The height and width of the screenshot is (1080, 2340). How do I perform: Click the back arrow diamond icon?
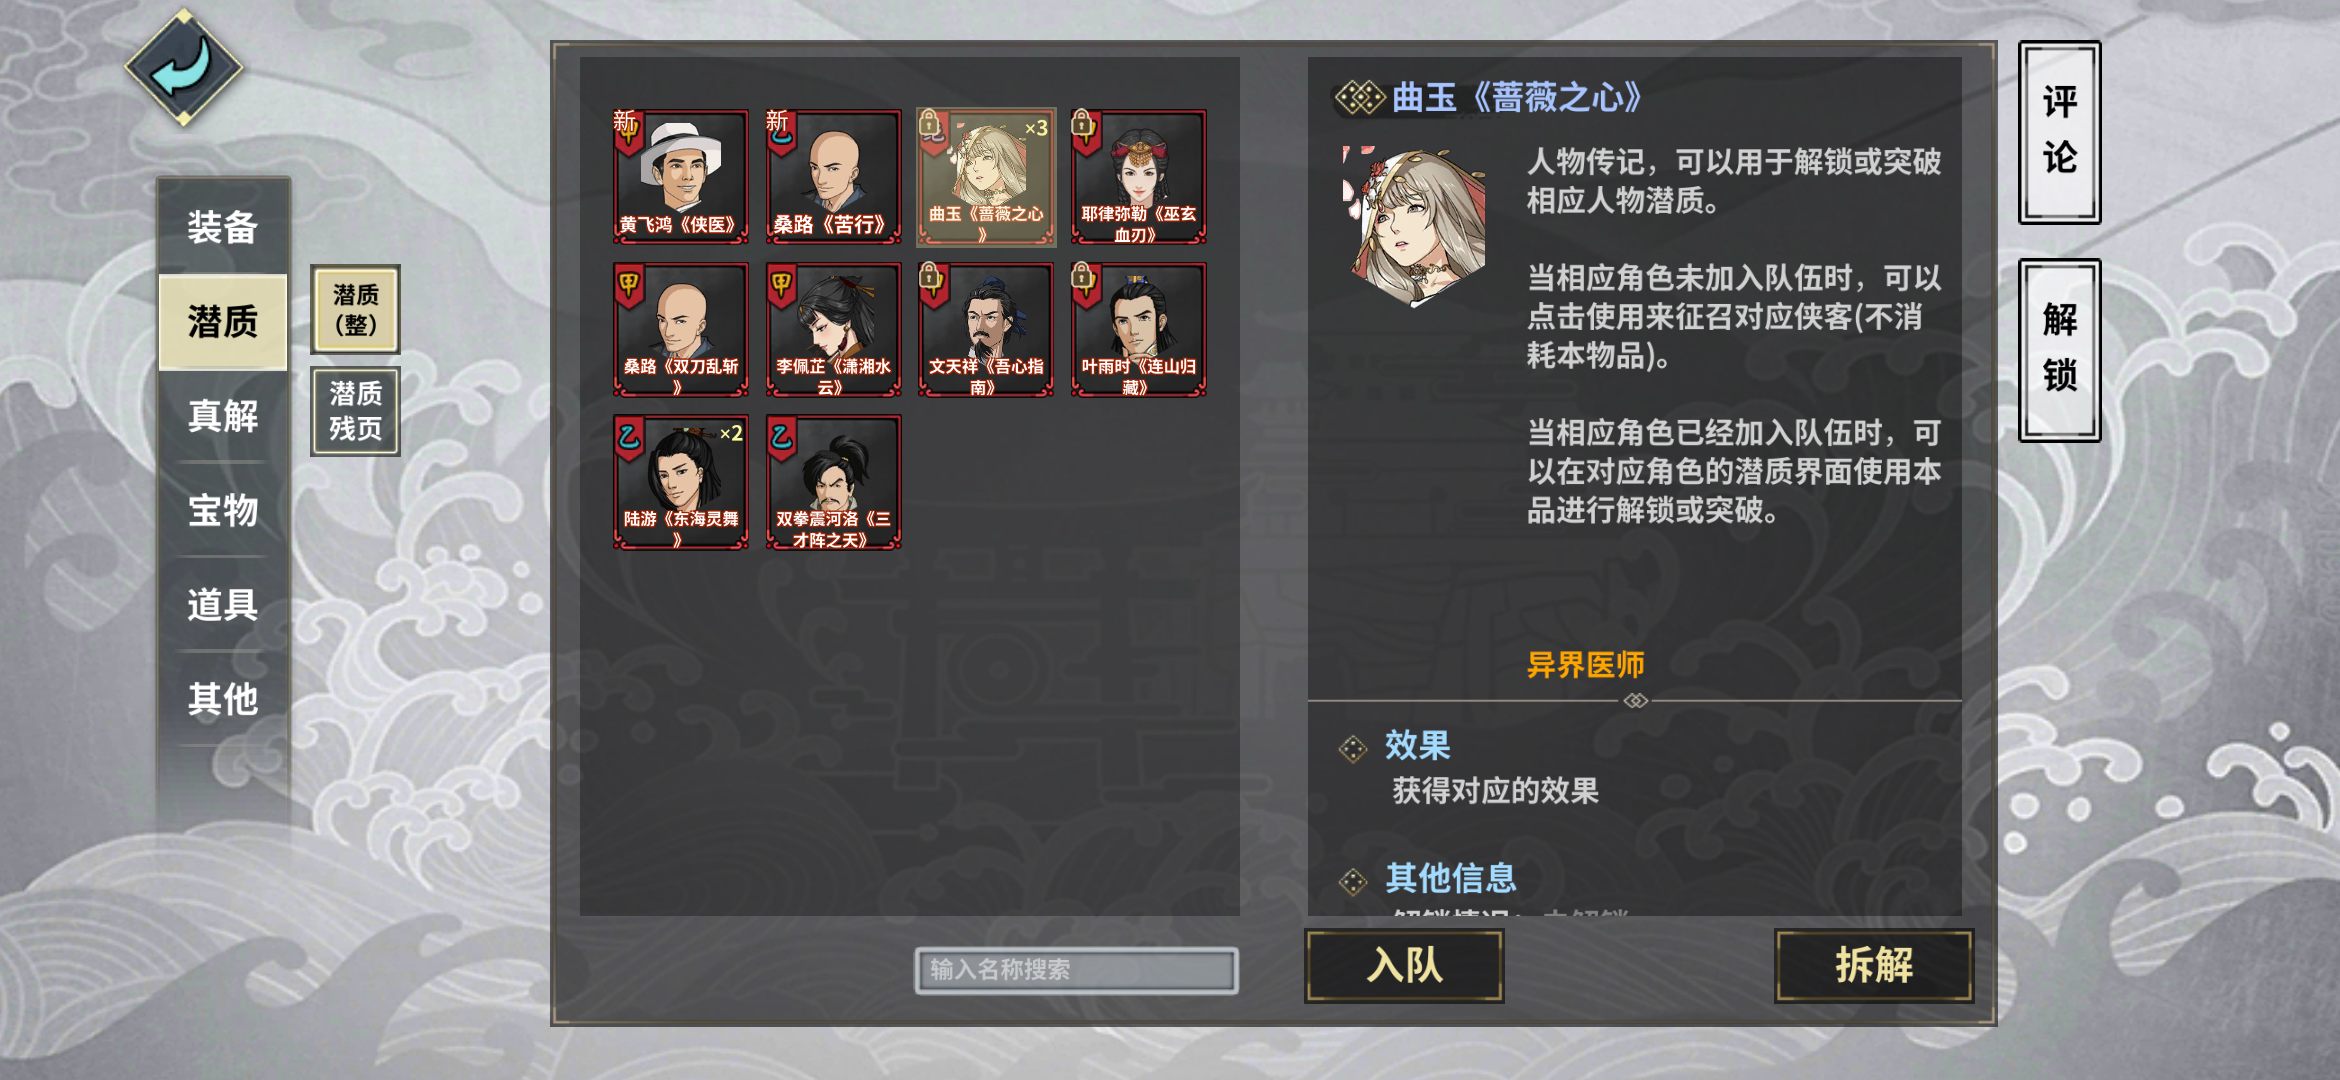point(184,67)
